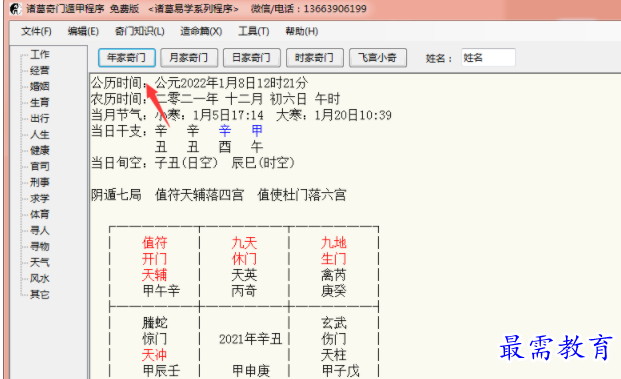Click the 甲辰壬 cell text
Image resolution: width=621 pixels, height=379 pixels.
point(161,371)
